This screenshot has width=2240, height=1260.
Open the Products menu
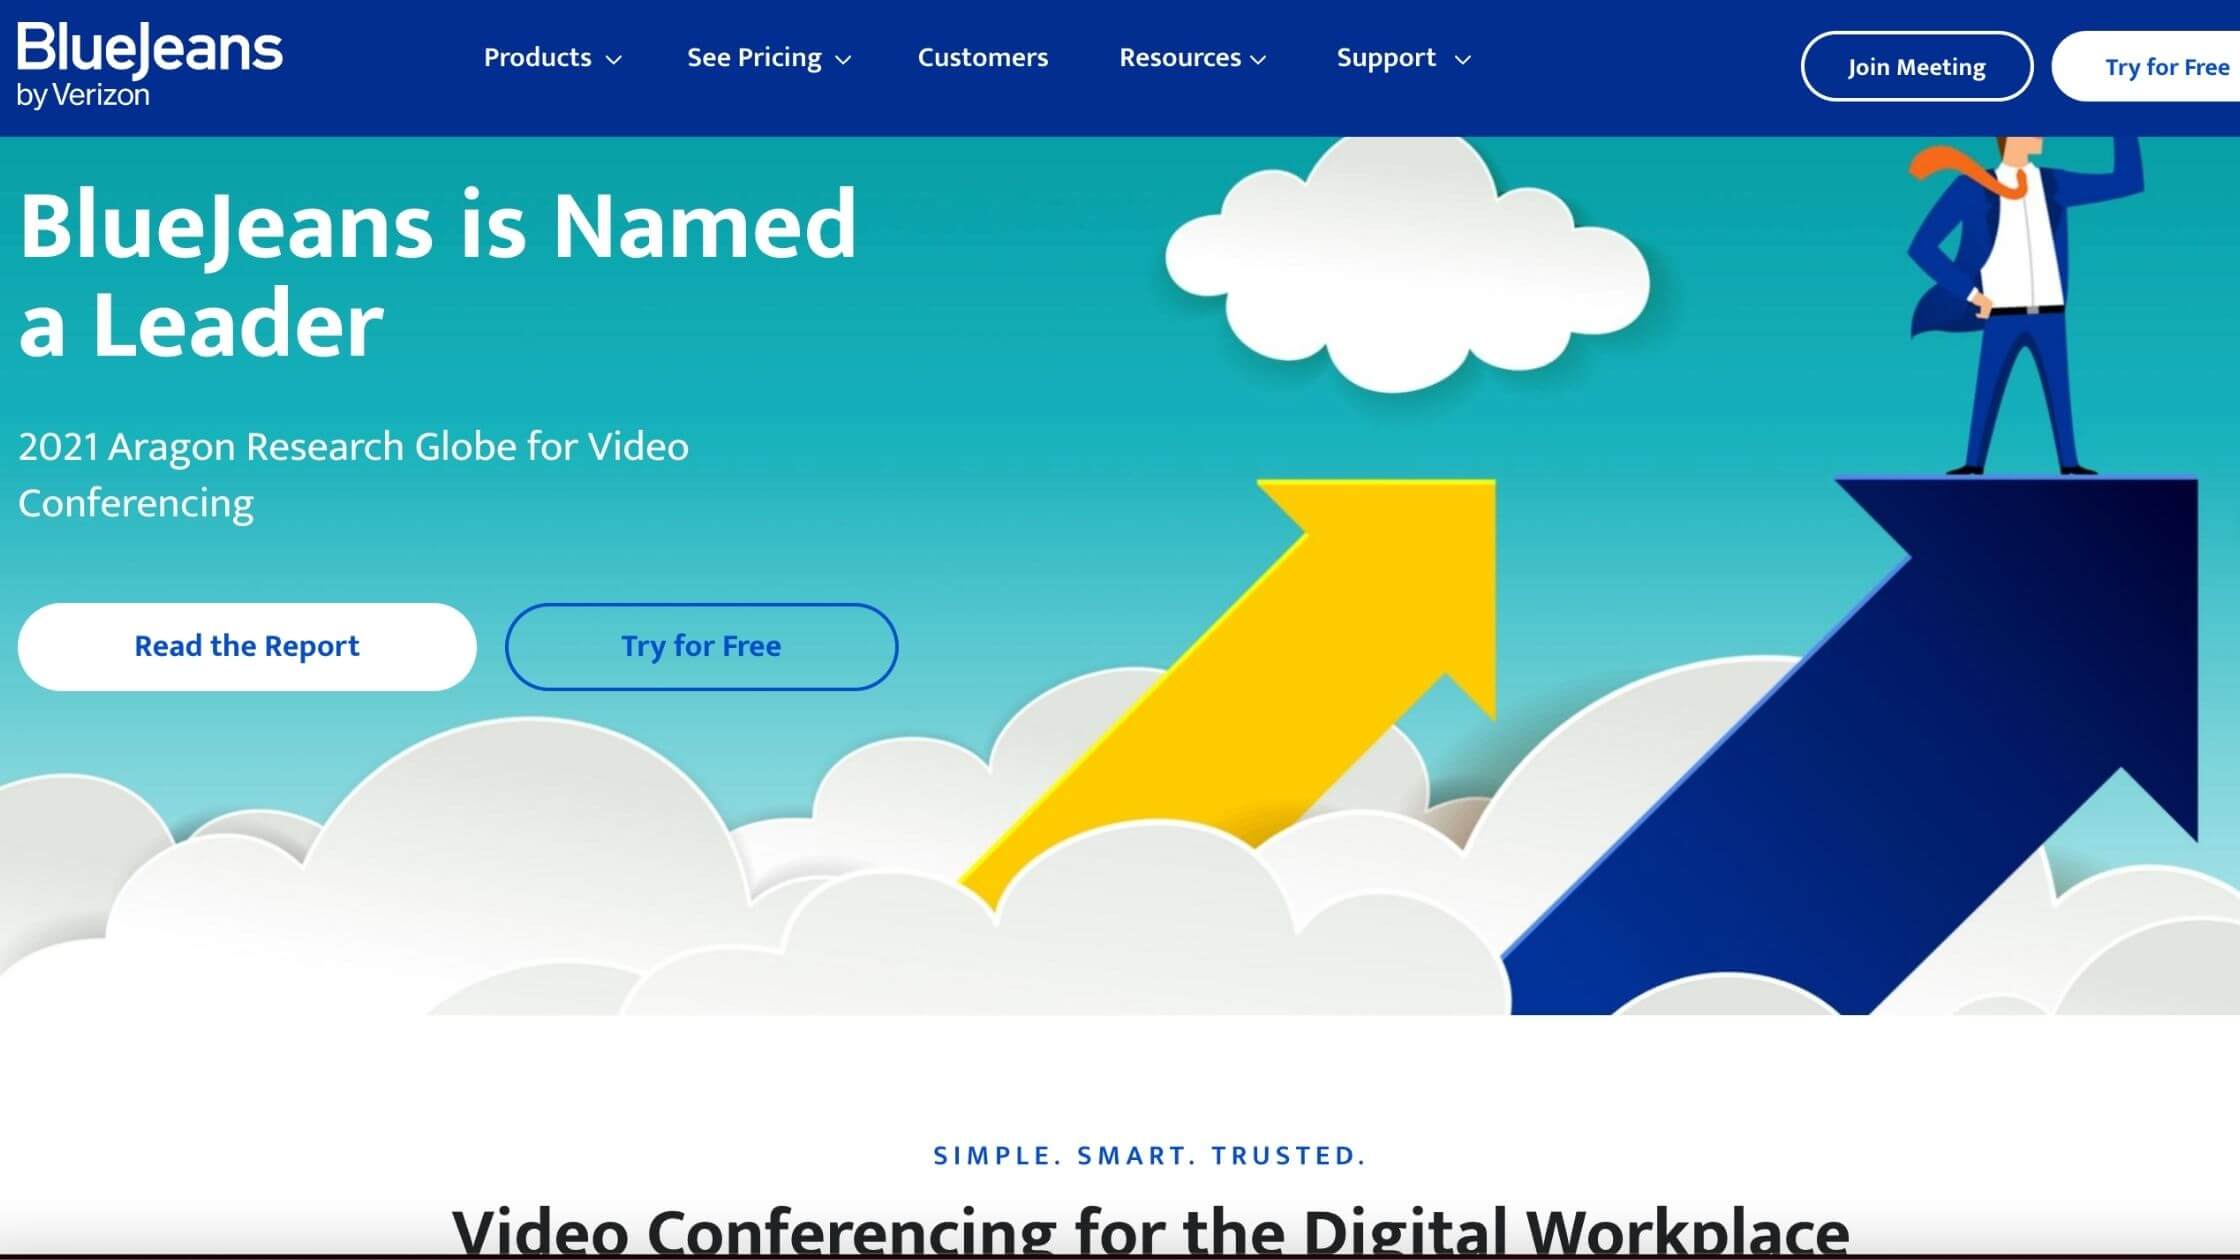(537, 58)
